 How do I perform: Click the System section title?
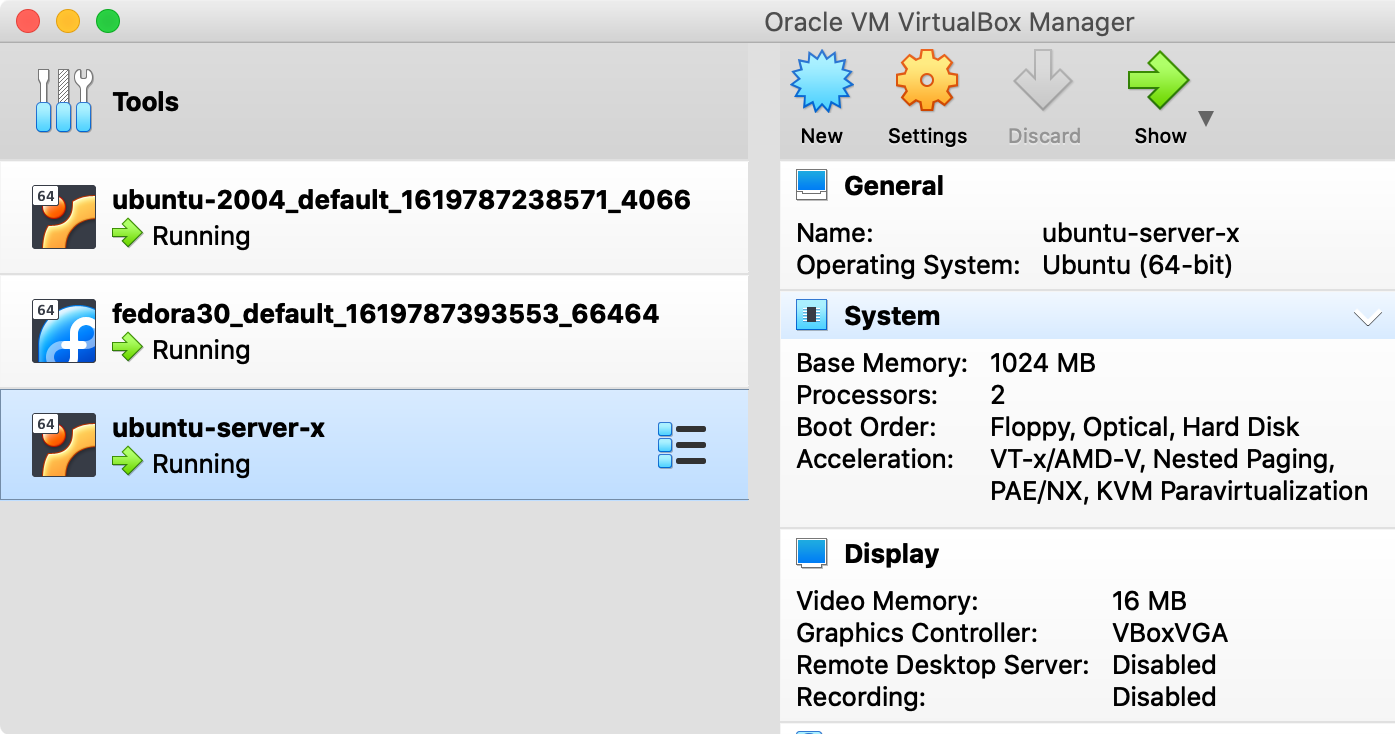(x=891, y=317)
